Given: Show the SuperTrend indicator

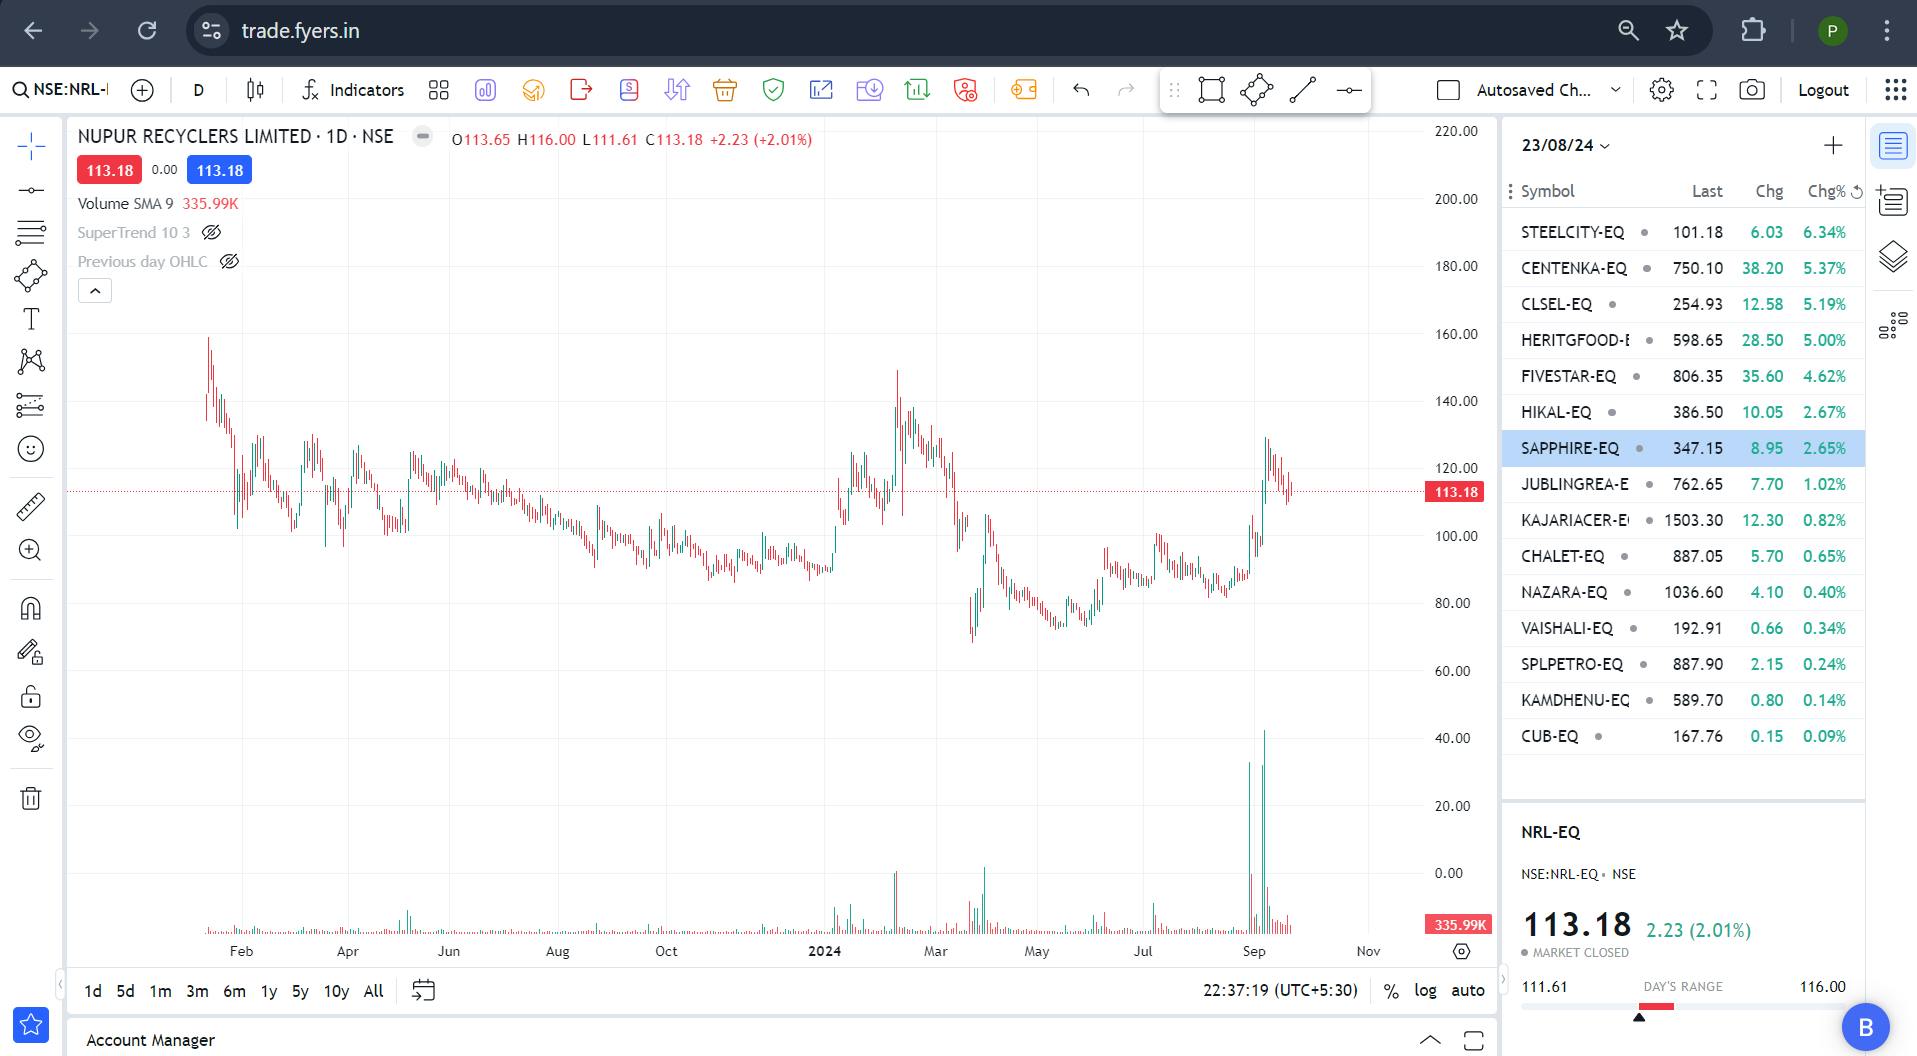Looking at the screenshot, I should 211,233.
